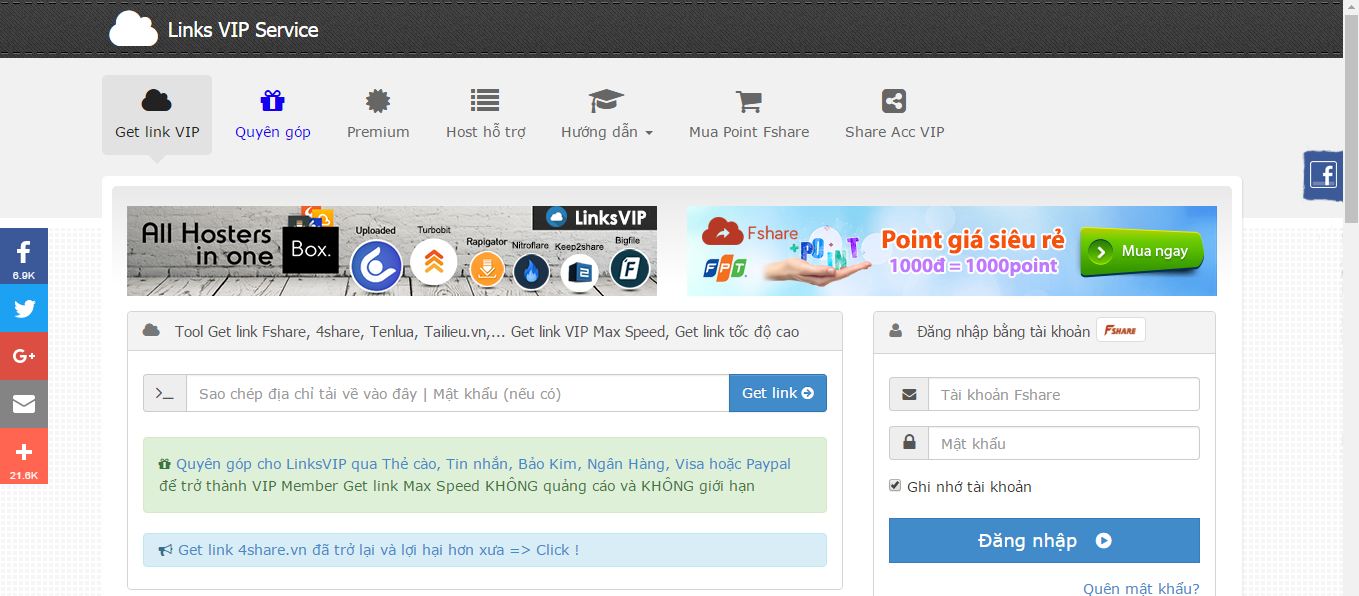Share on Google Plus via left sidebar
1359x596 pixels.
pyautogui.click(x=24, y=356)
